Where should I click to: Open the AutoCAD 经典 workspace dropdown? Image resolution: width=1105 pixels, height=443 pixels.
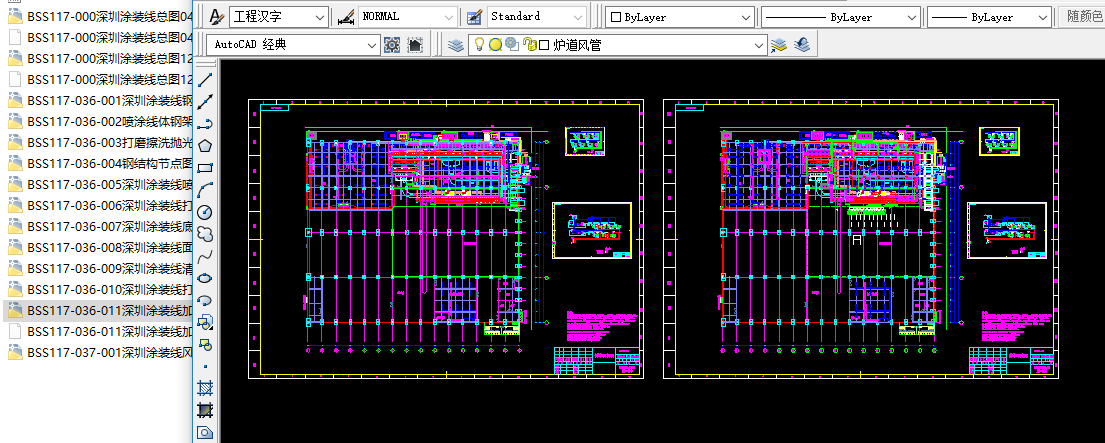click(294, 45)
